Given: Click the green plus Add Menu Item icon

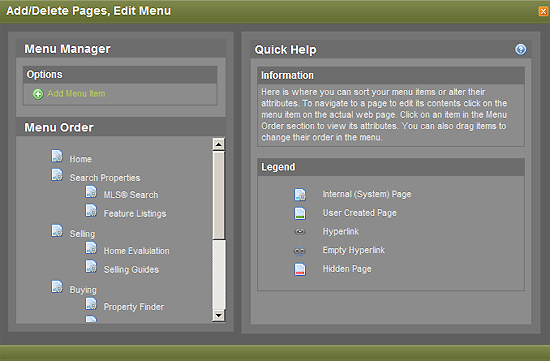Looking at the screenshot, I should [x=38, y=94].
